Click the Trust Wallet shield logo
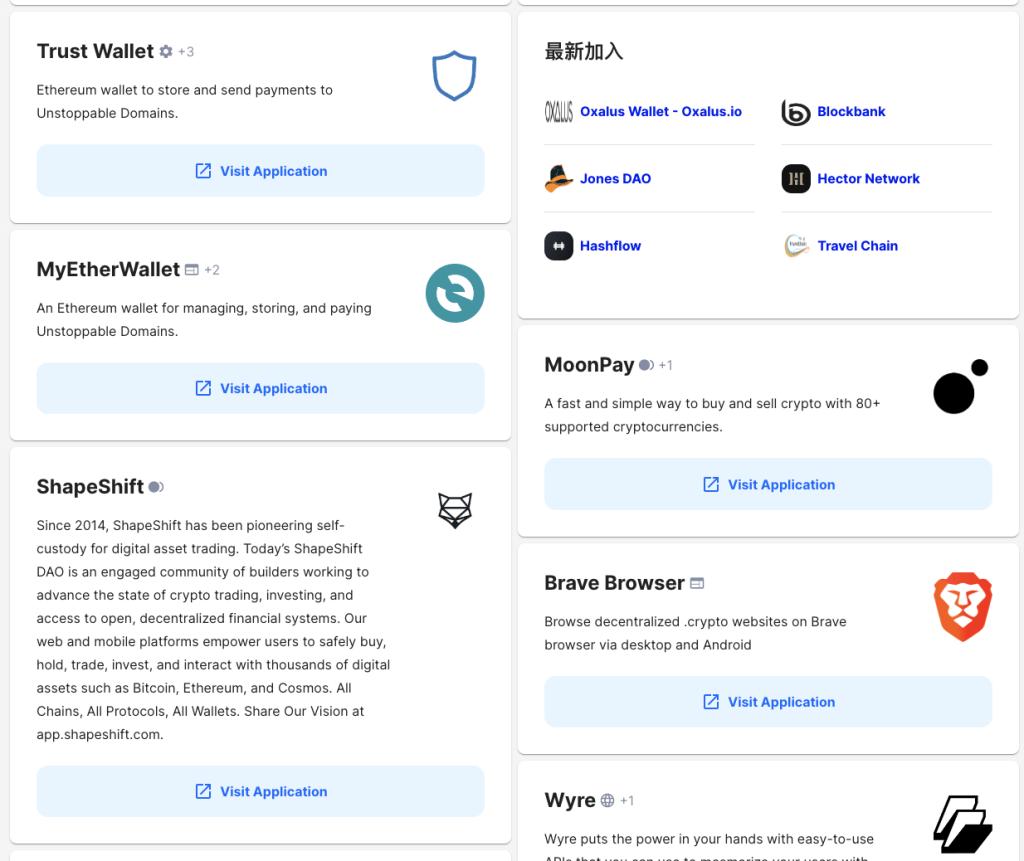The width and height of the screenshot is (1024, 861). tap(454, 76)
